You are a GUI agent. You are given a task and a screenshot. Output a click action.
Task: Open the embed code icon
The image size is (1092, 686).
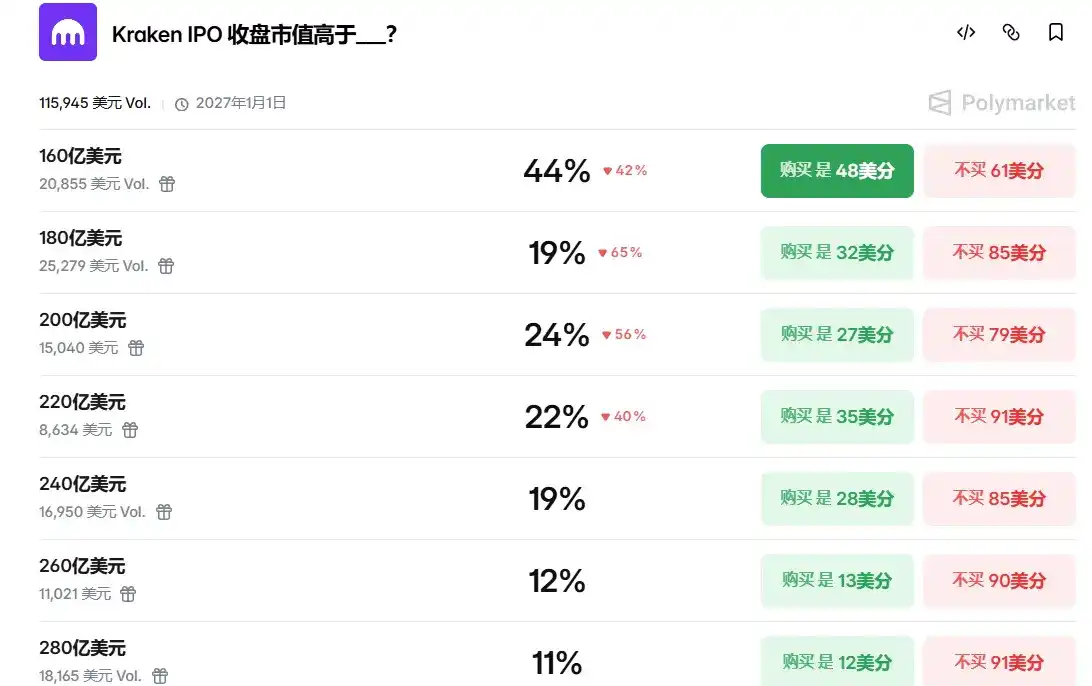pos(966,32)
